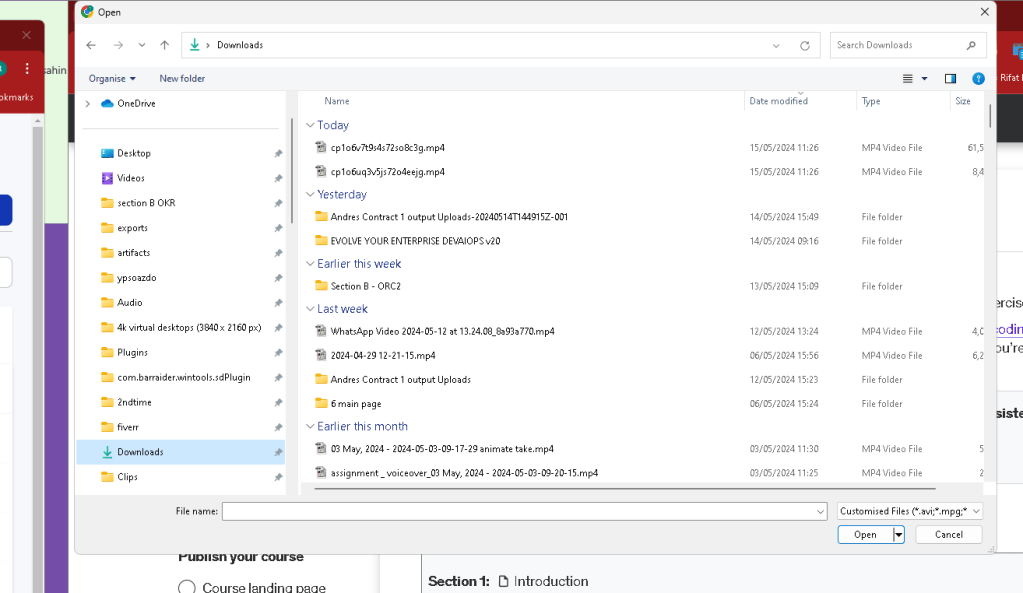Select file cp1o6v7t9s4s72so8c3g.mp4
The height and width of the screenshot is (593, 1023).
tap(388, 148)
